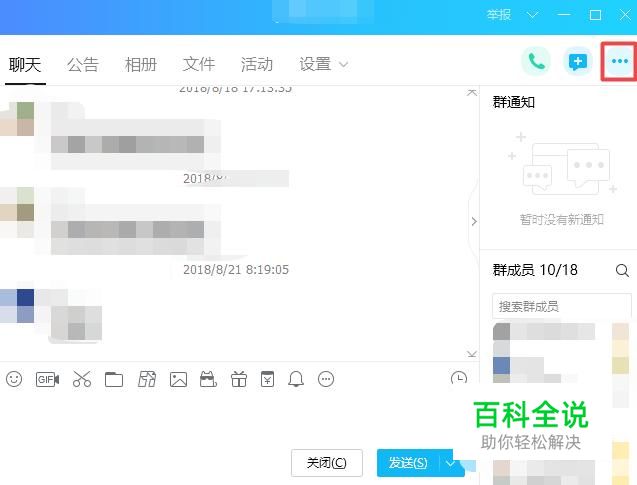Click the 搜索群成员 search field
637x485 pixels.
click(x=561, y=306)
